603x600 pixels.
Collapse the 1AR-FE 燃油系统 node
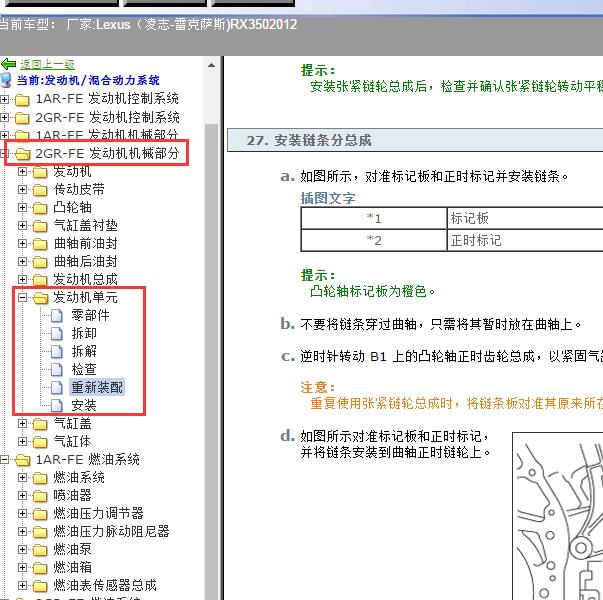pos(4,460)
